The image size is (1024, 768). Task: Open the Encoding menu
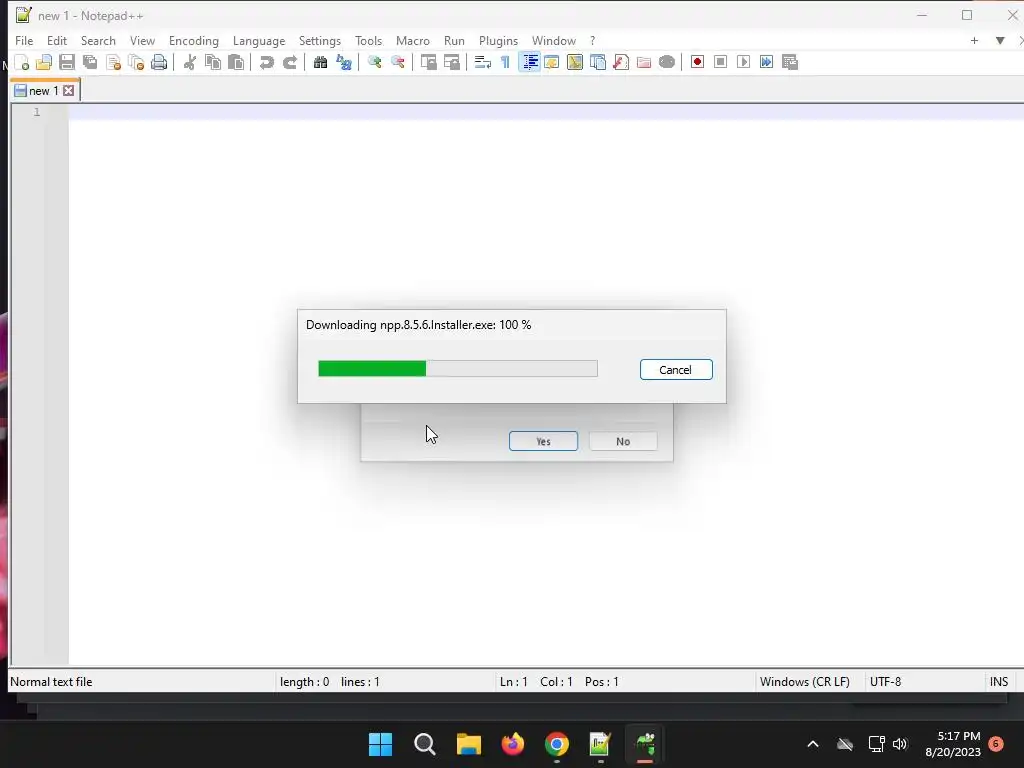point(194,40)
